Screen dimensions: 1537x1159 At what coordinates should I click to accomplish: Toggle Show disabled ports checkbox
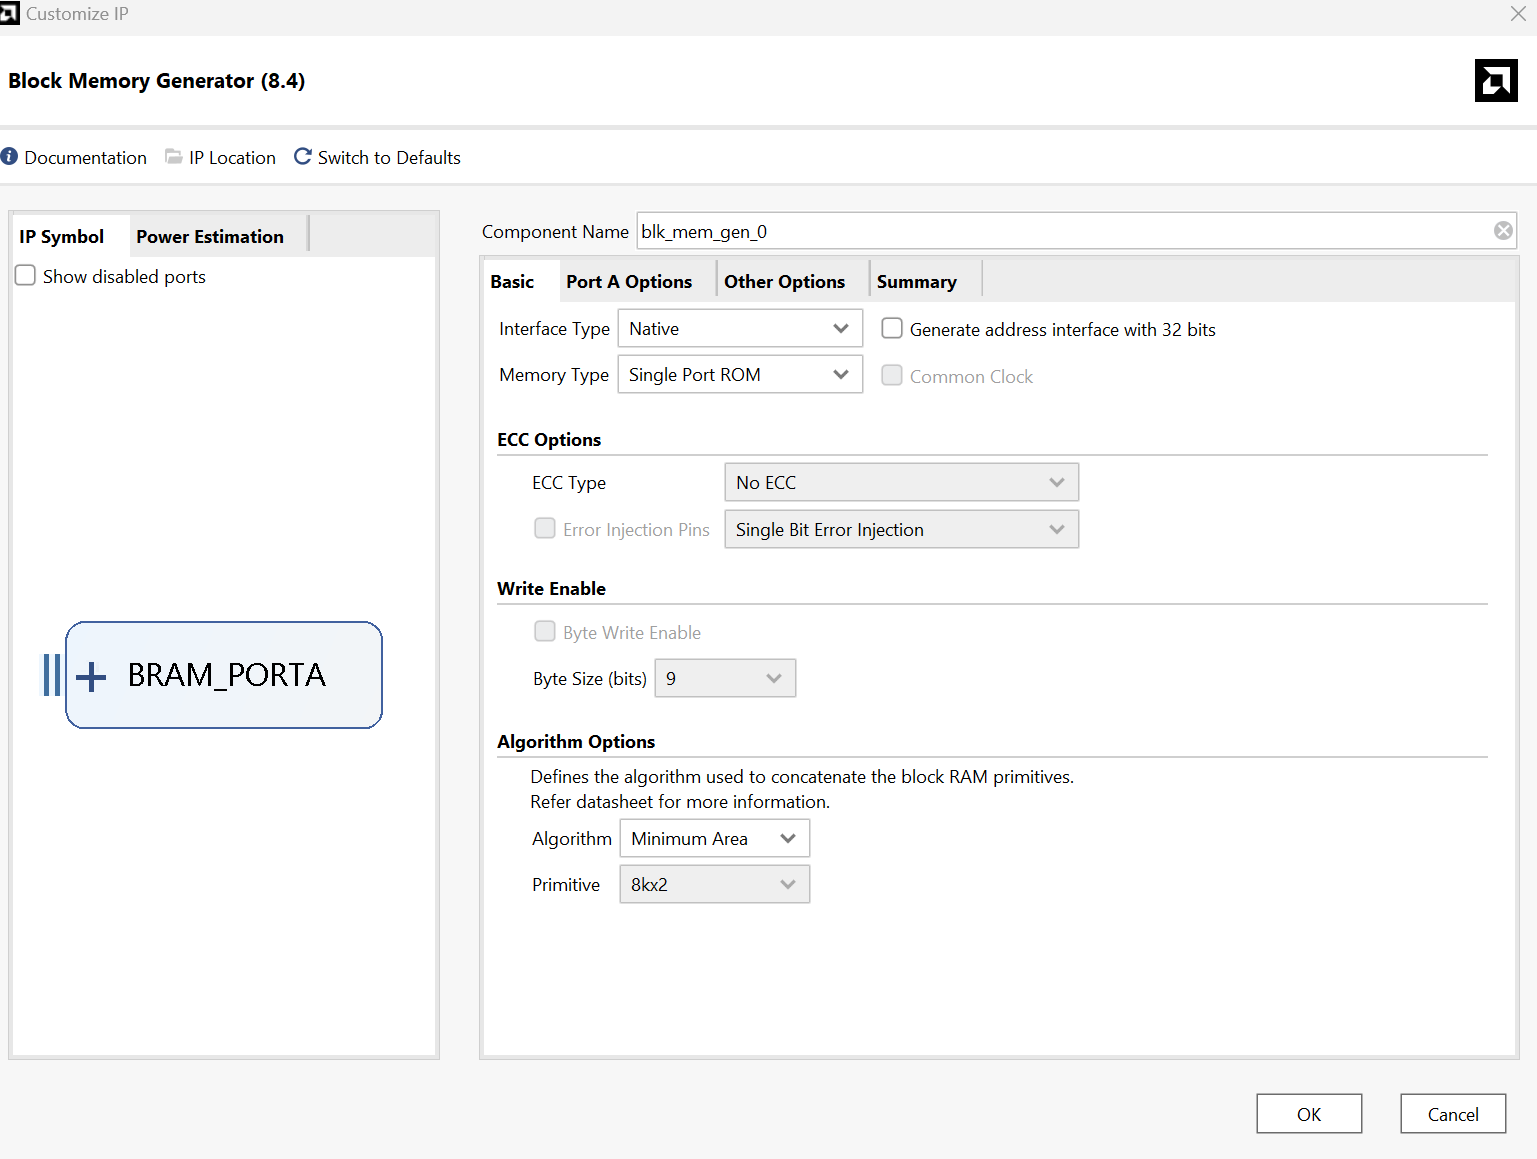pyautogui.click(x=26, y=275)
